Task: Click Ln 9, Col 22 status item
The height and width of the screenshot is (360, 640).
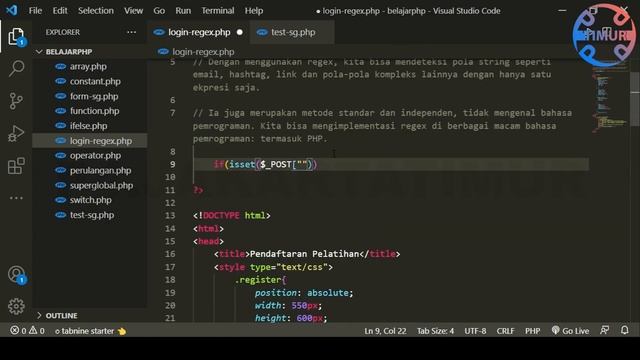Action: click(x=385, y=331)
